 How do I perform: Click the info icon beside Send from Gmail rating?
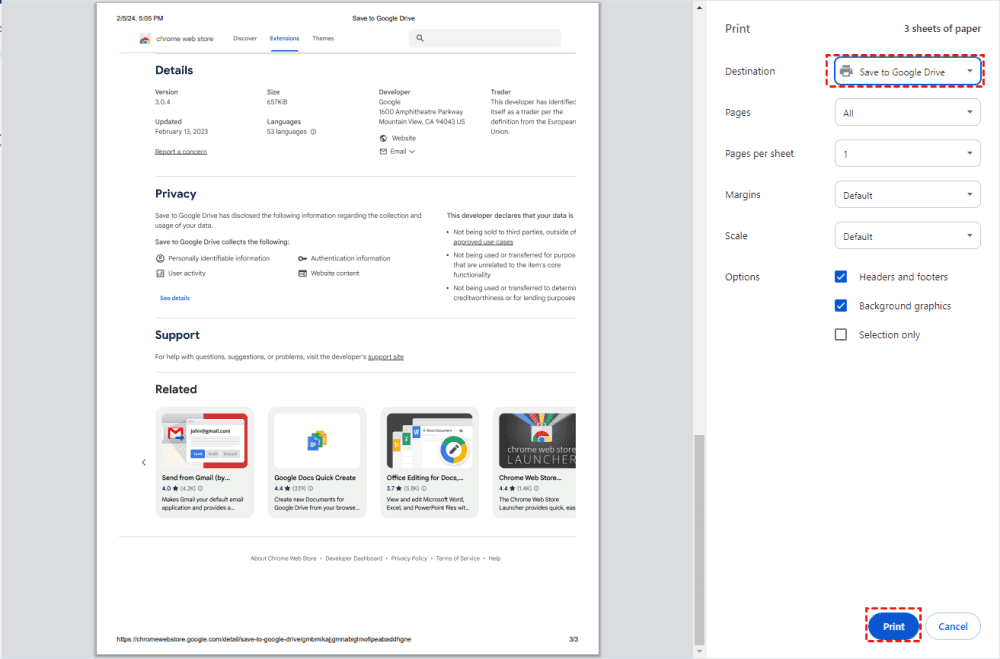(x=200, y=489)
